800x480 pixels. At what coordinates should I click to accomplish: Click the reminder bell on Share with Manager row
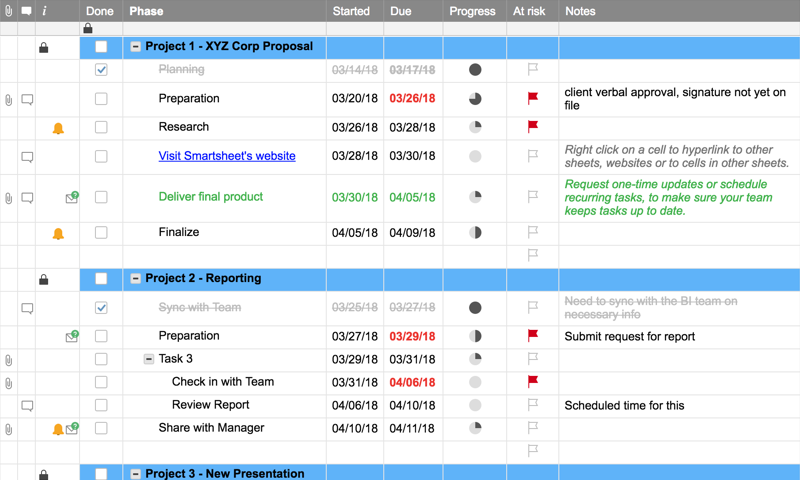(x=58, y=429)
